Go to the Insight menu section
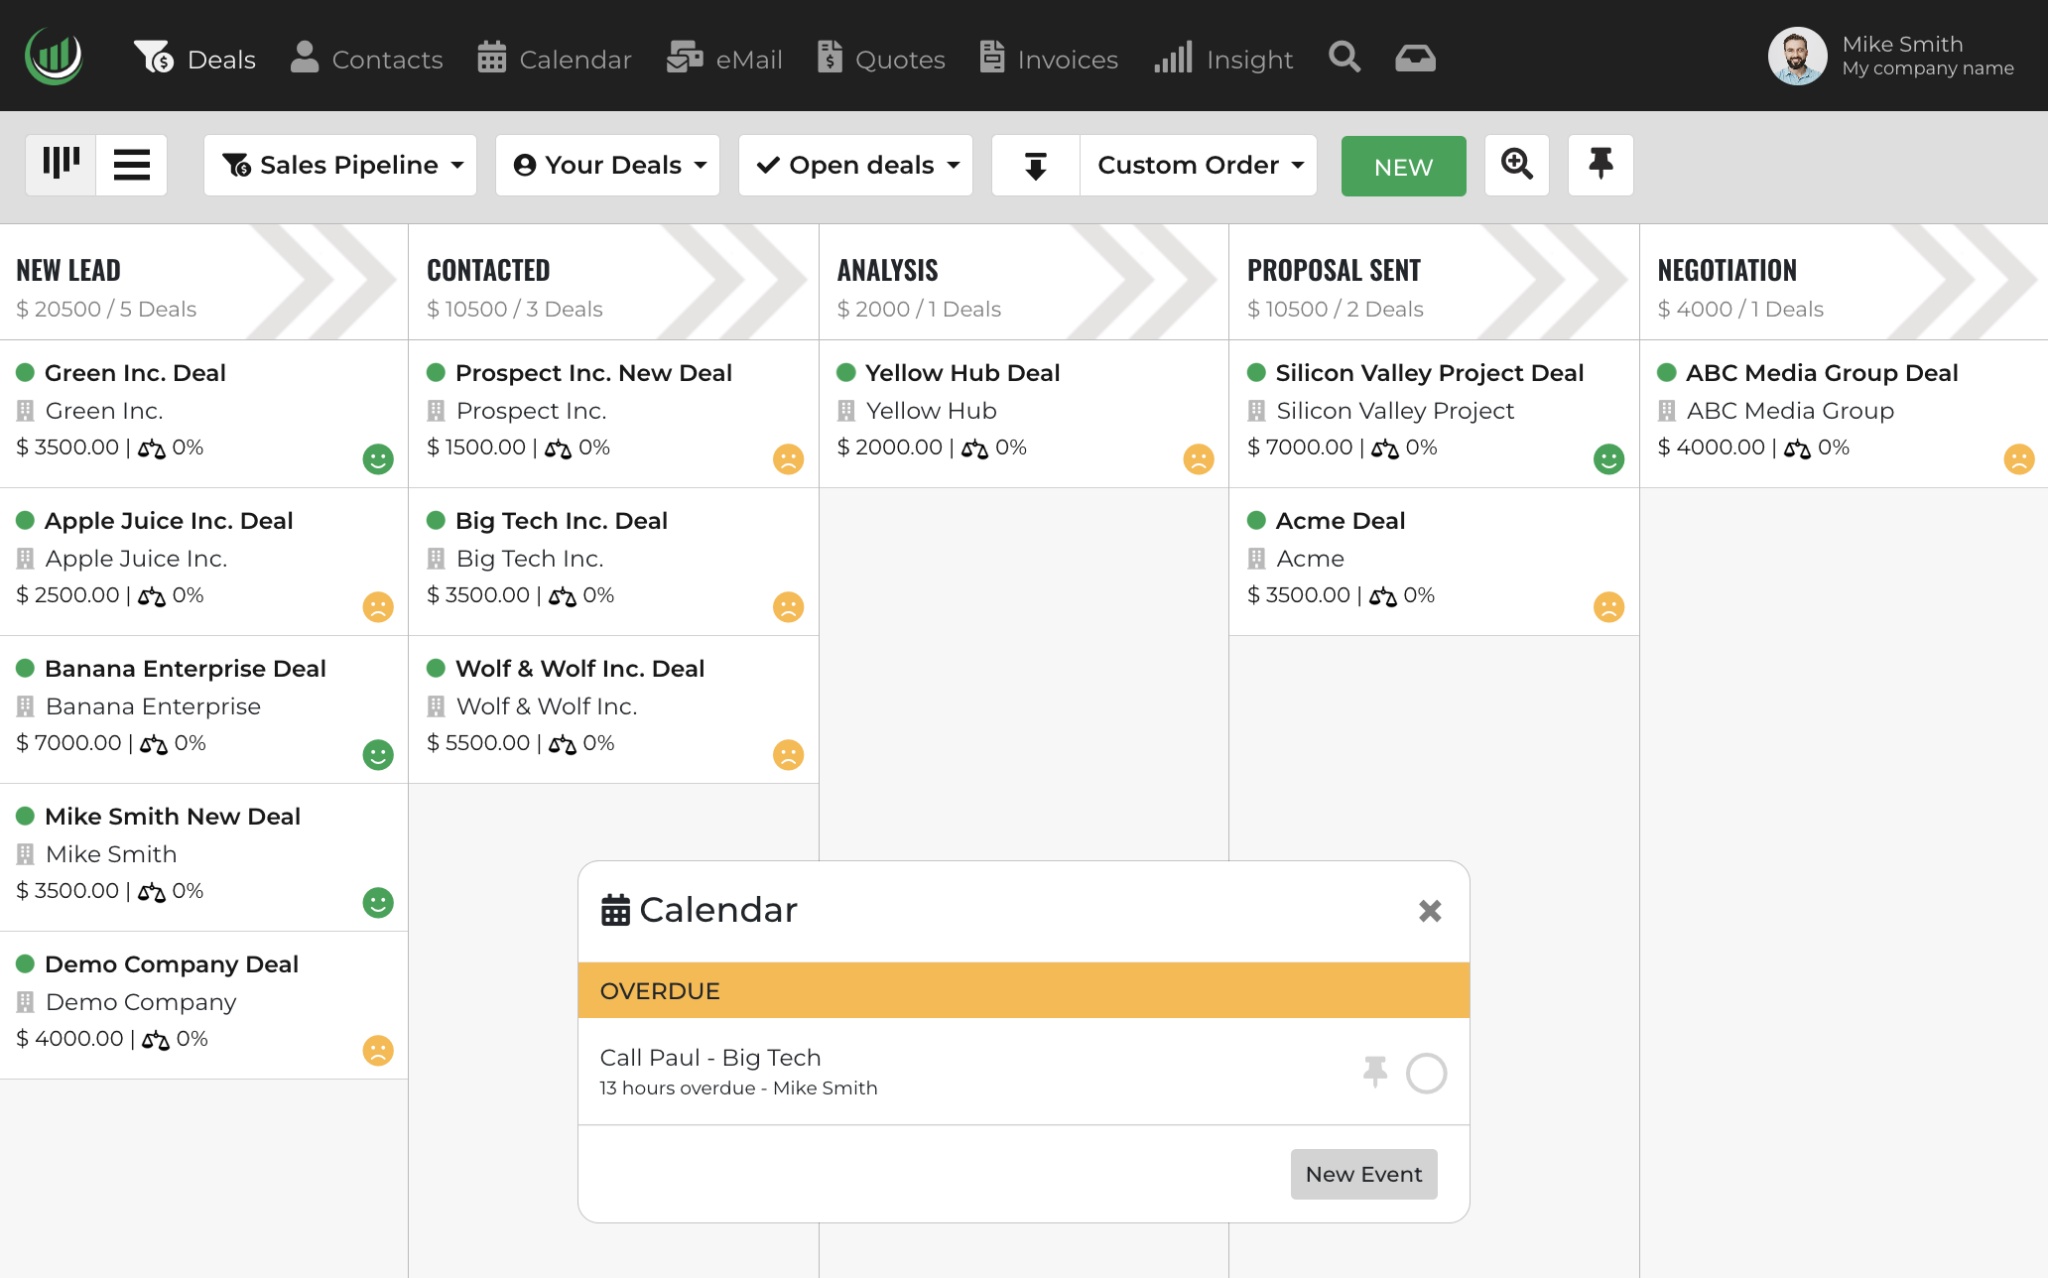The image size is (2048, 1278). pos(1224,59)
